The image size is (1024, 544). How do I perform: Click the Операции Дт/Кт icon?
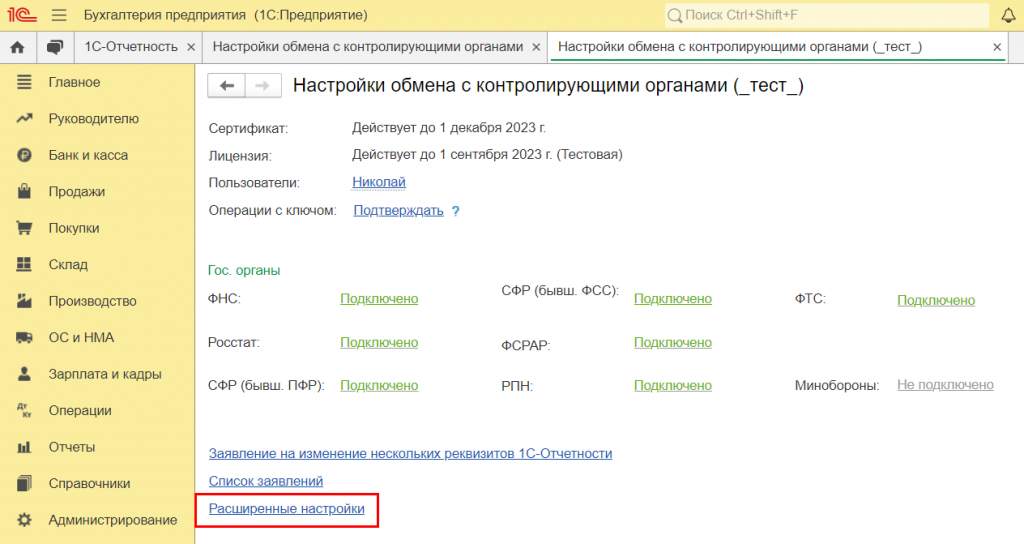click(x=24, y=411)
